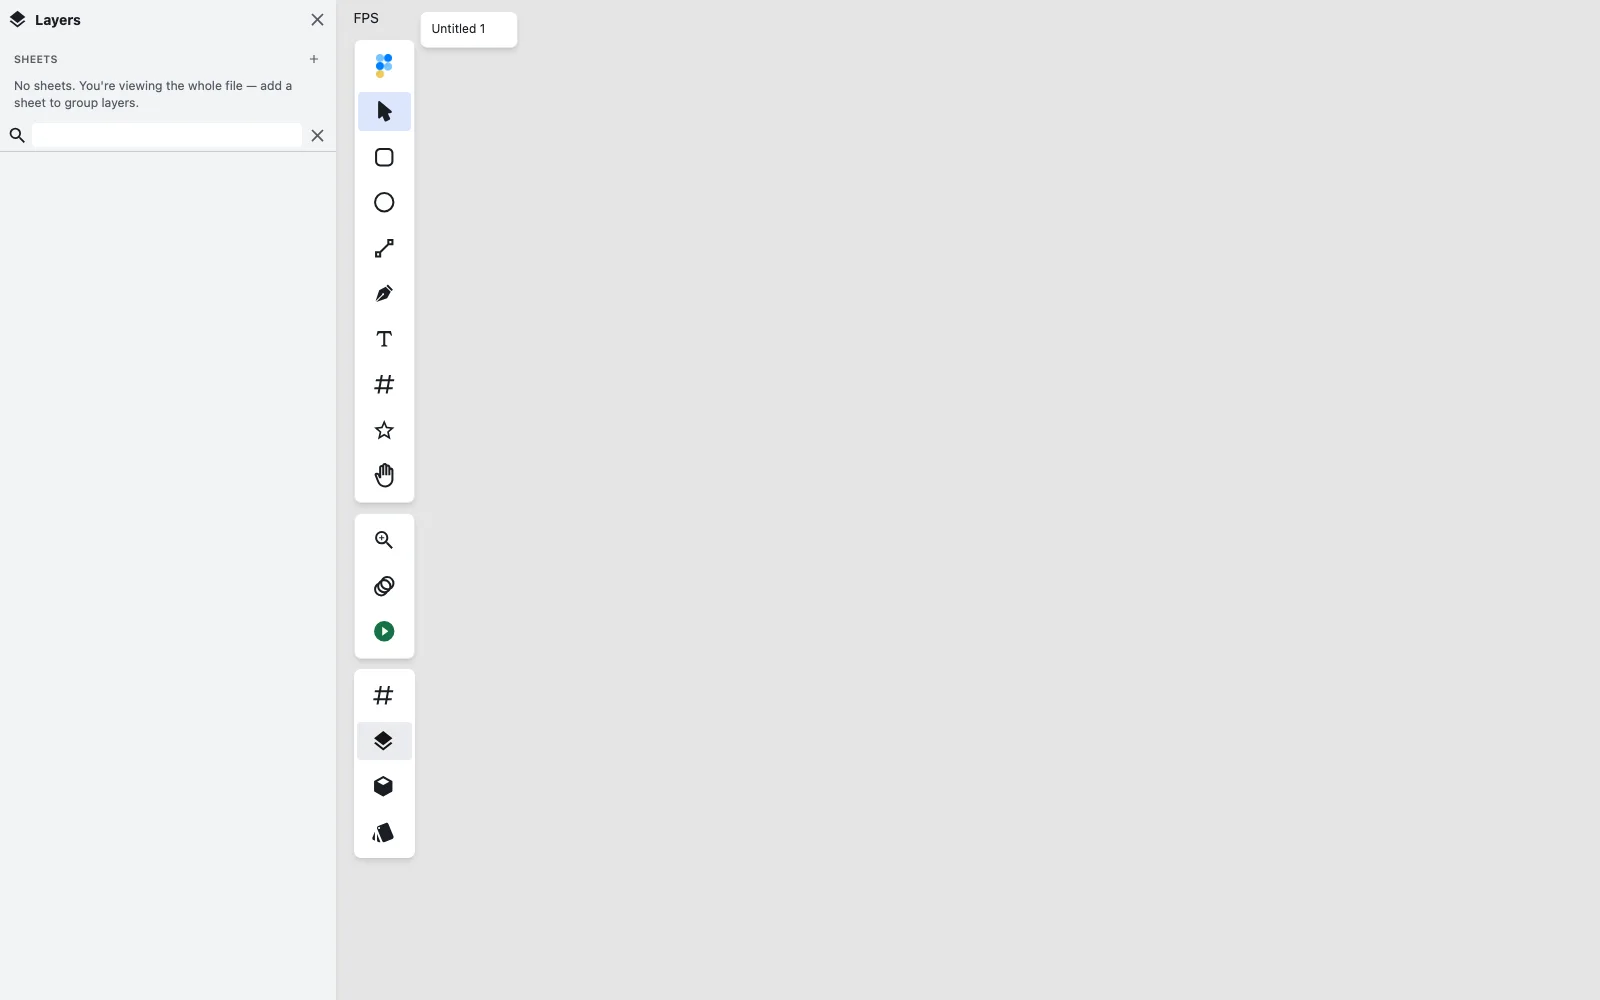Open the lower hash Artboards panel
This screenshot has height=1000, width=1600.
(x=384, y=695)
